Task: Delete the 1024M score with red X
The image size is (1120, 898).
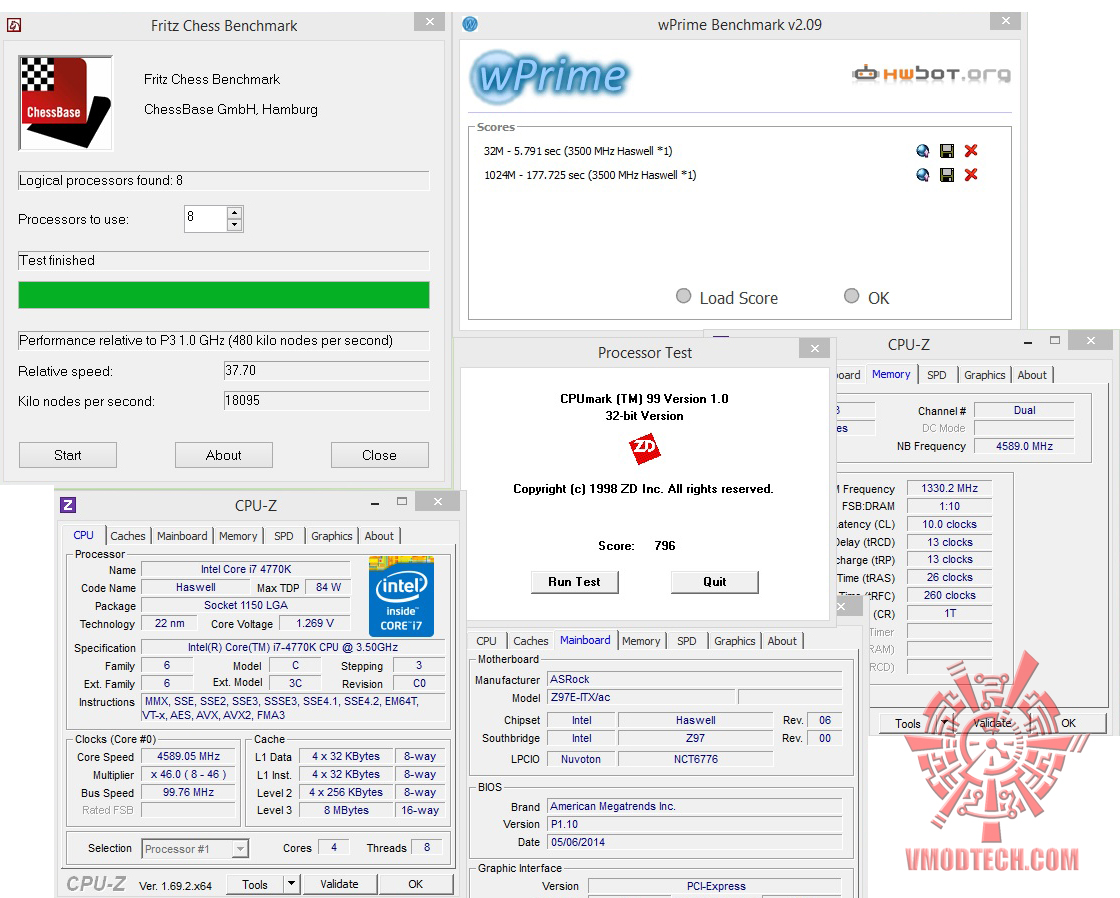Action: 971,175
